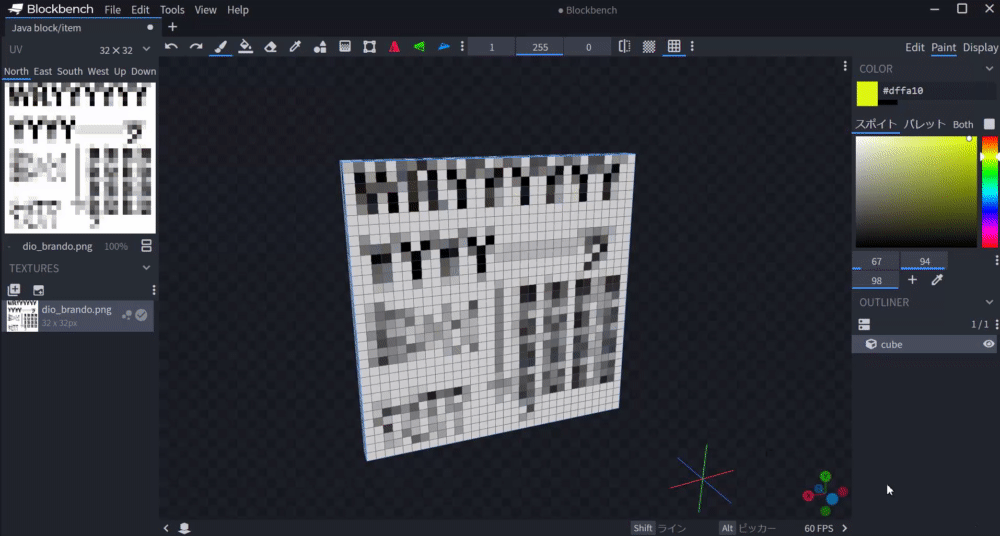Switch to the パレット color tab
The image size is (1000, 536).
(925, 124)
